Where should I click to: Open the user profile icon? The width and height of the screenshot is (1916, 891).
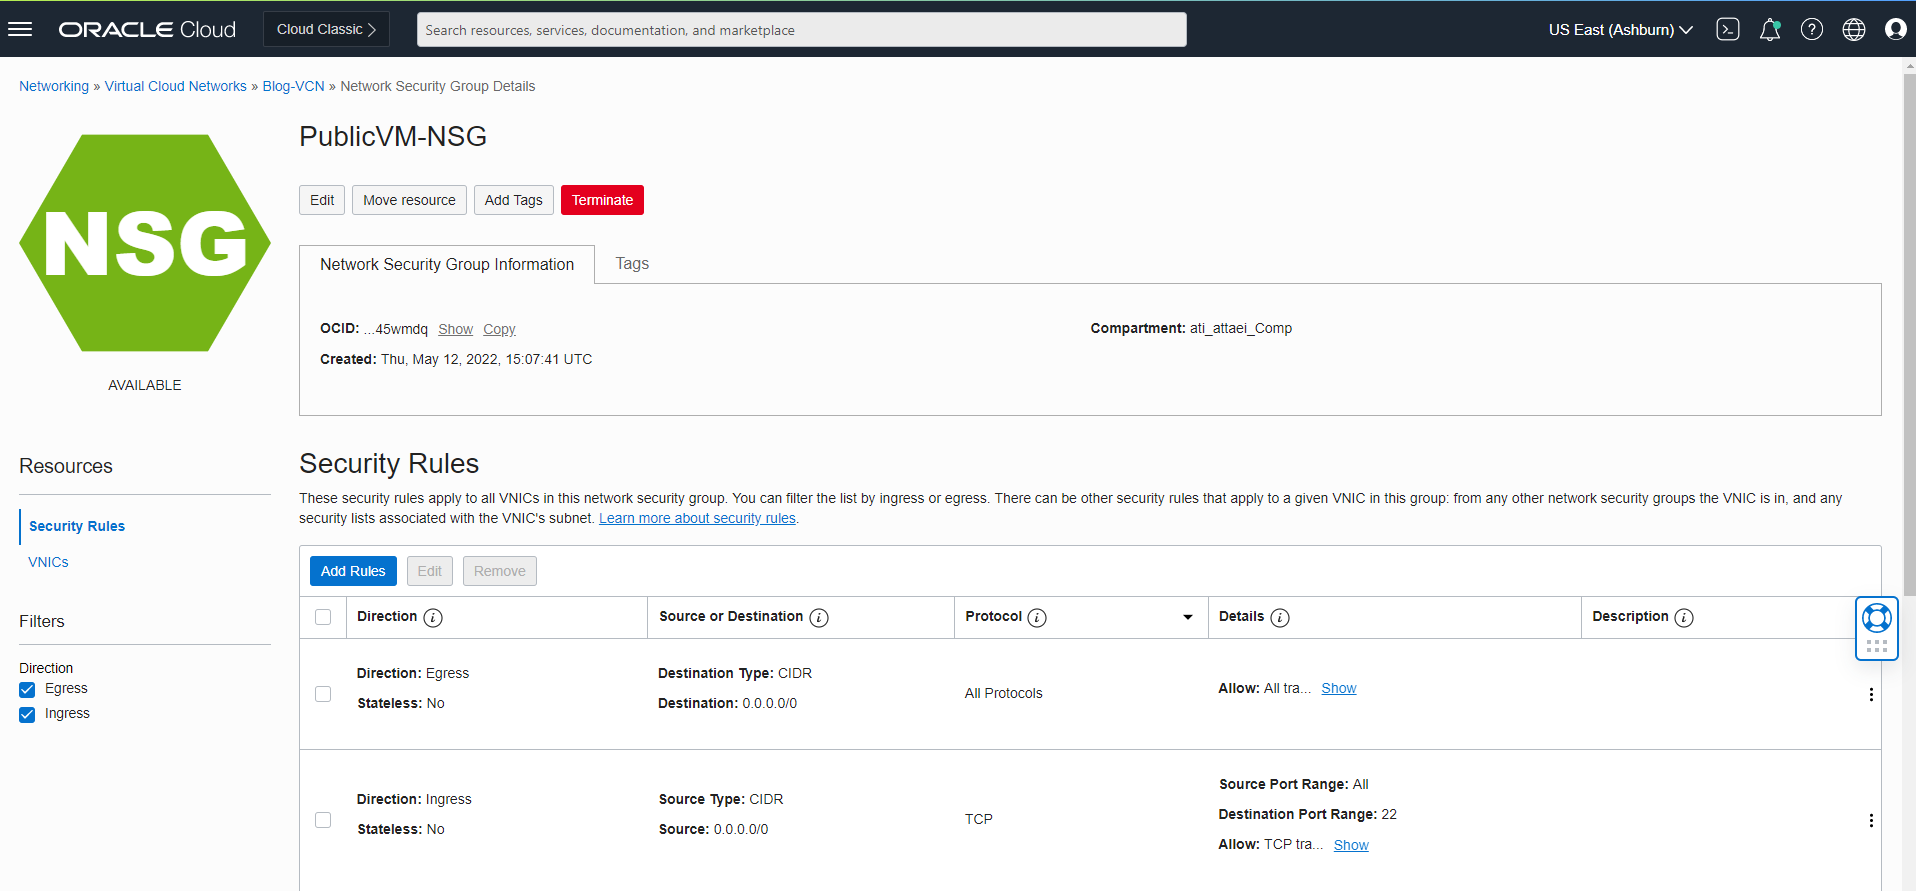click(x=1895, y=29)
